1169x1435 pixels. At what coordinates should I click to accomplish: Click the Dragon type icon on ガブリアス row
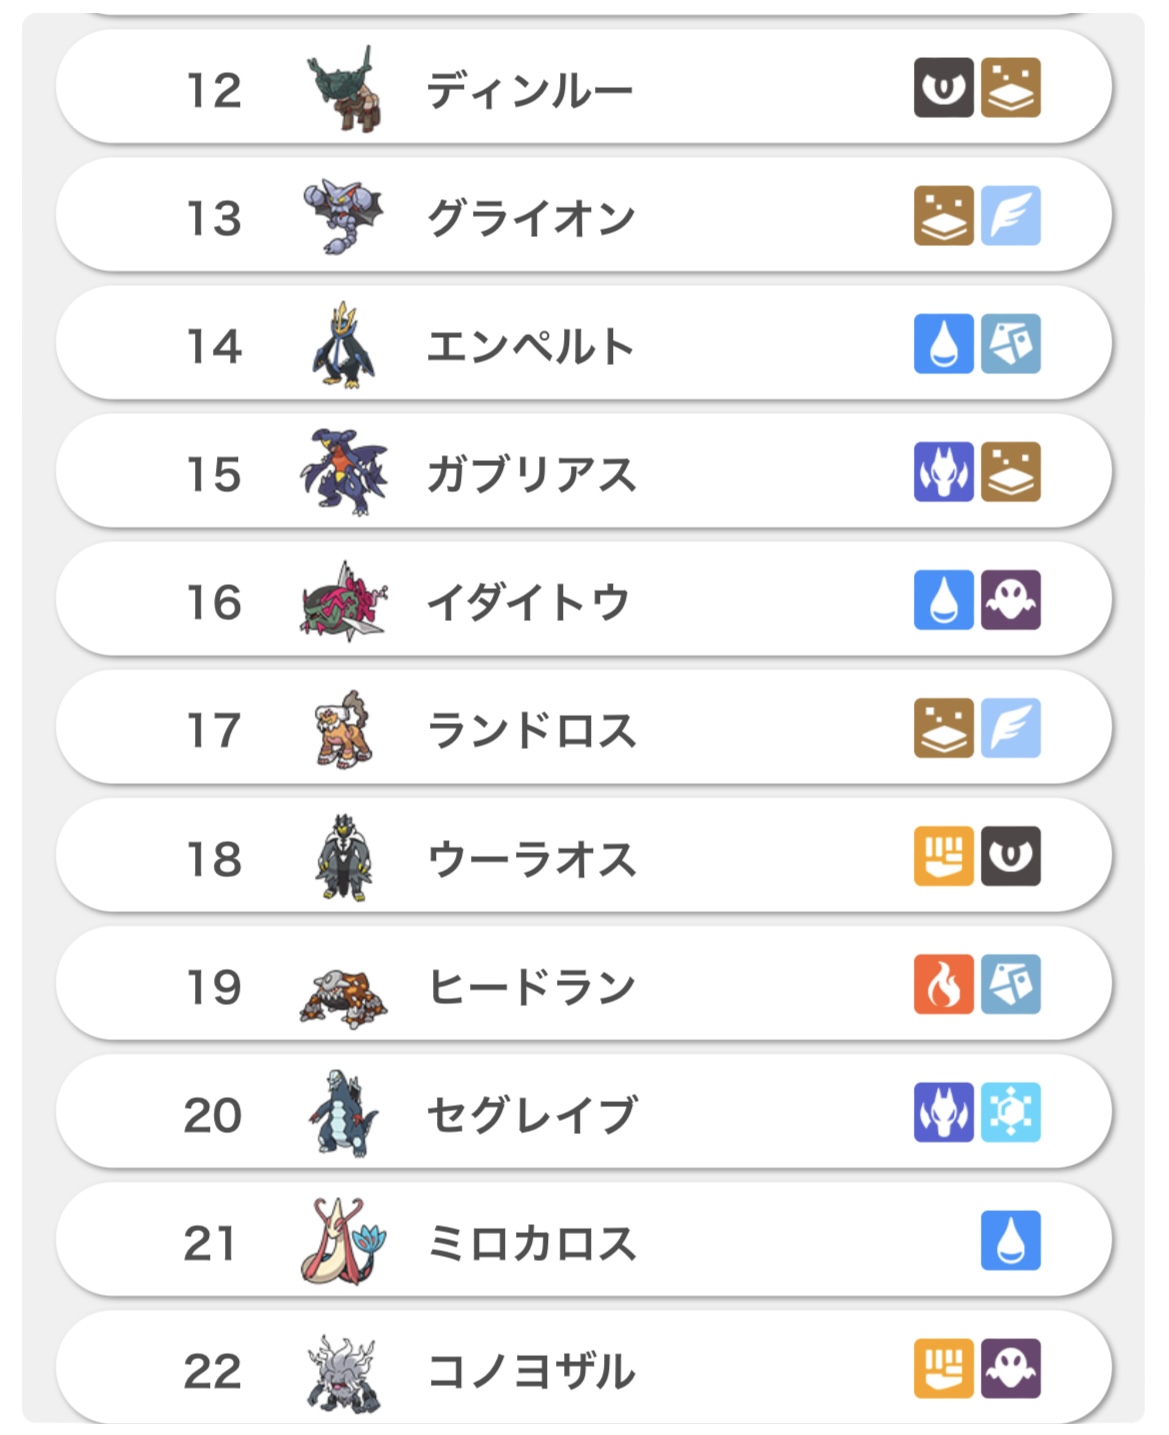click(943, 472)
